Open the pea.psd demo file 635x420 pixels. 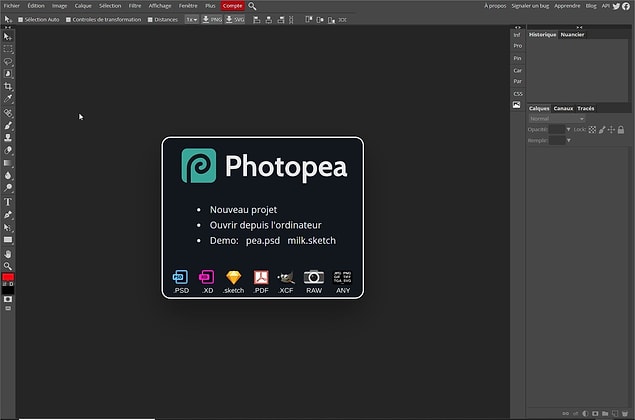(263, 241)
